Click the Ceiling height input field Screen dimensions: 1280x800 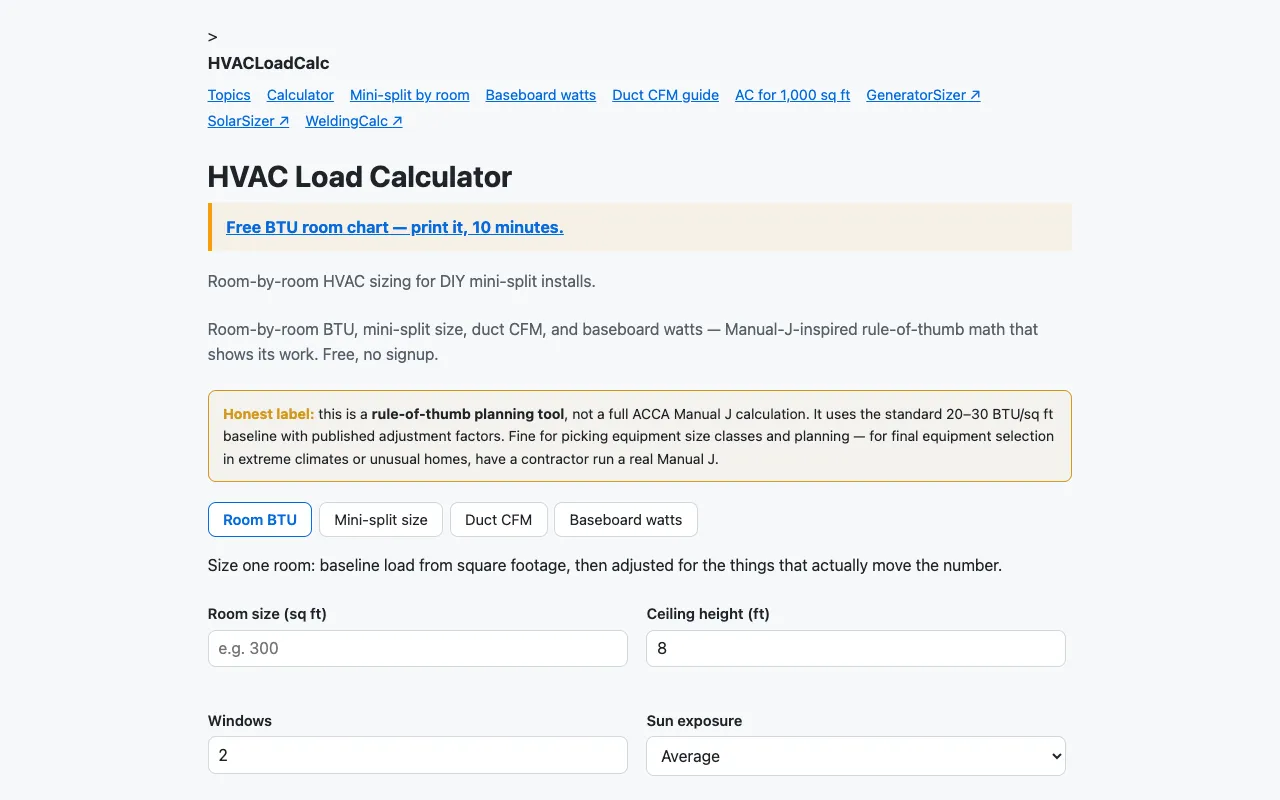856,648
